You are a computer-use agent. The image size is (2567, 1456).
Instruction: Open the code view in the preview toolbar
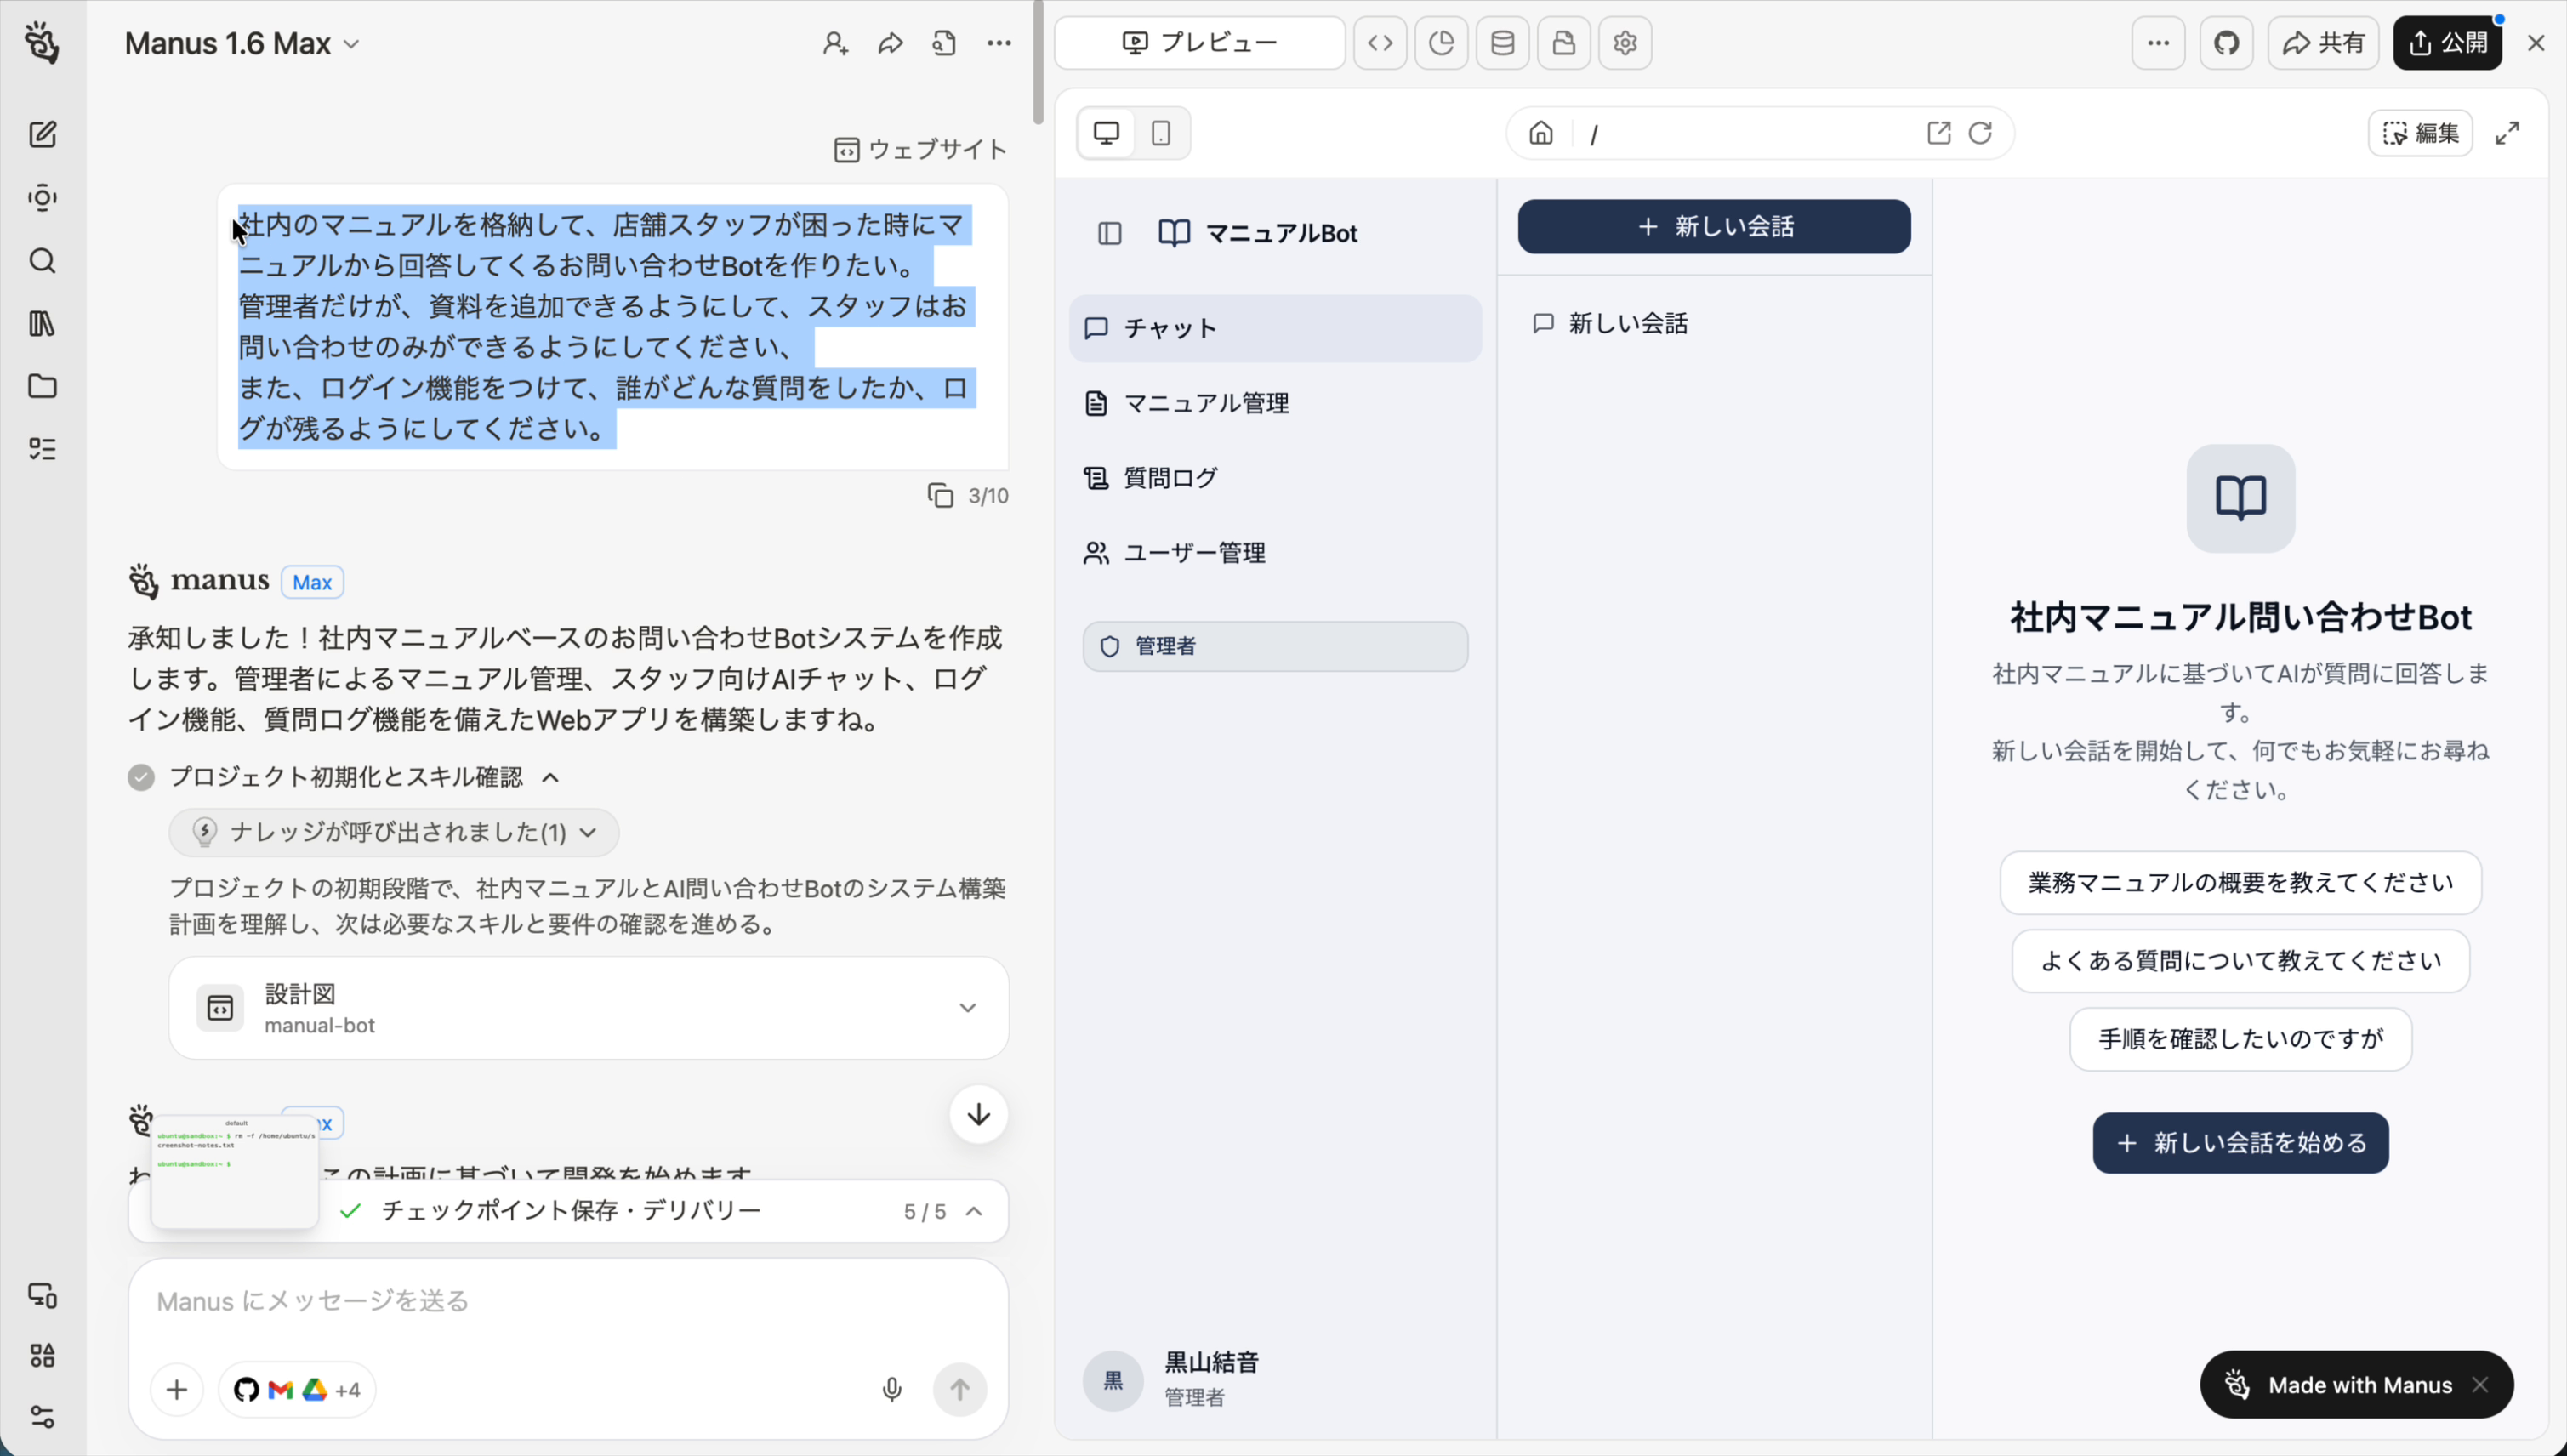tap(1380, 42)
